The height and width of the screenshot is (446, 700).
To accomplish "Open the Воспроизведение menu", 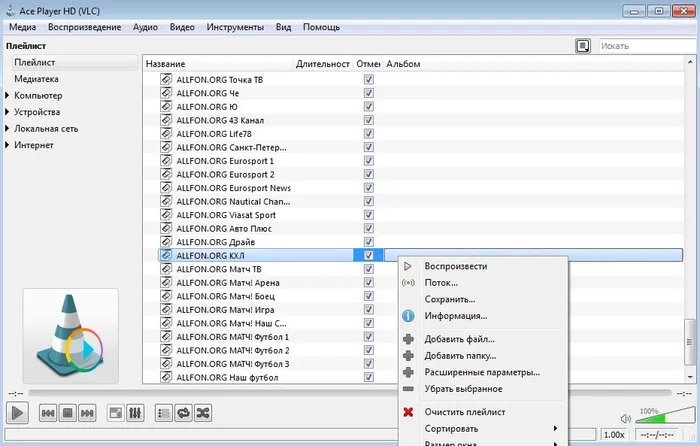I will (x=84, y=27).
